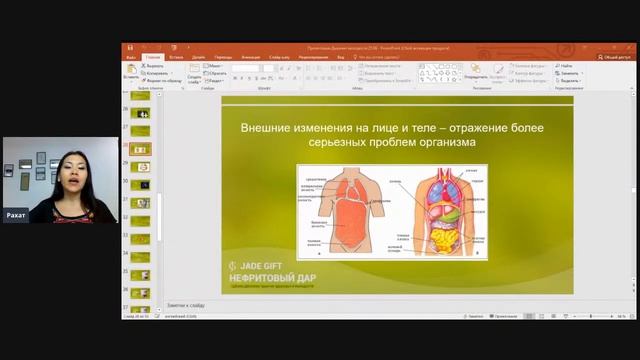Switch to the Design (Дизайн) tab
Viewport: 640px width, 360px height.
[198, 58]
